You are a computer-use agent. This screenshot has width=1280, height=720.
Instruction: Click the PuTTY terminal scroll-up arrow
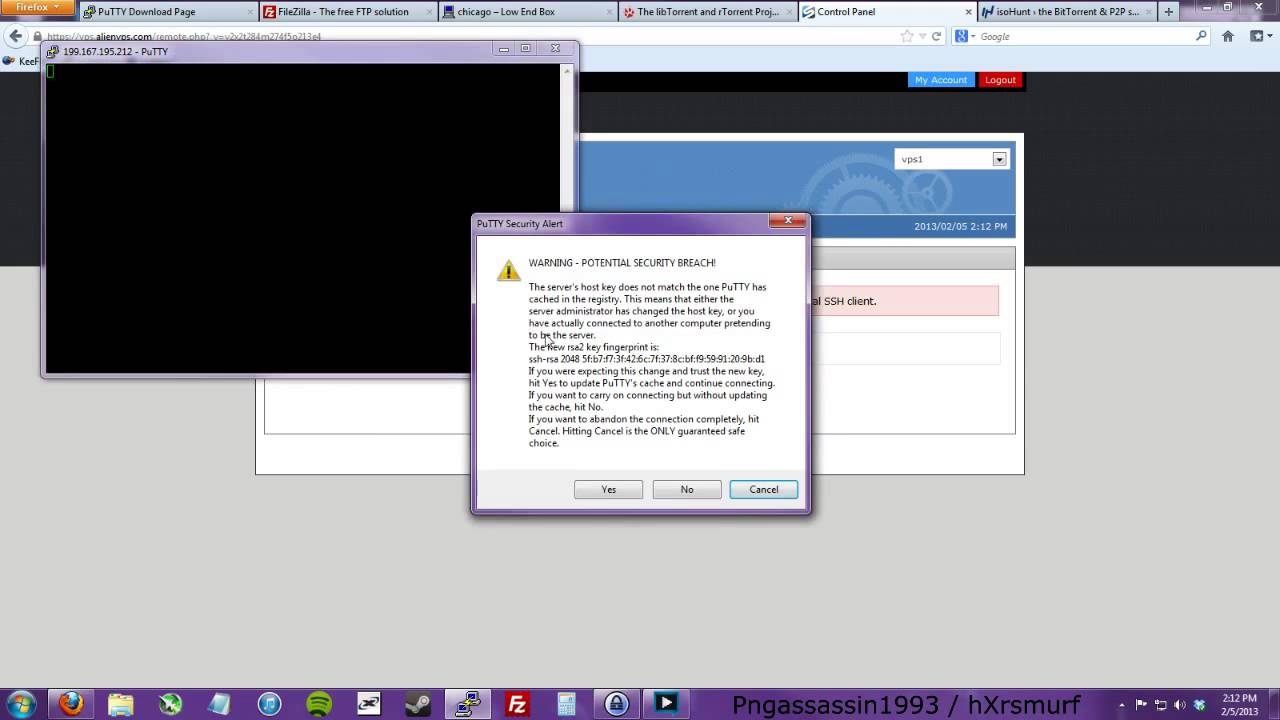tap(567, 71)
